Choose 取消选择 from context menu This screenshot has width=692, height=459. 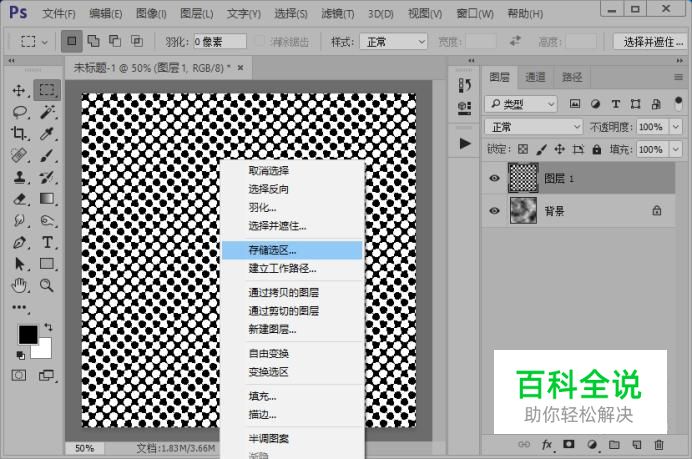tap(292, 171)
